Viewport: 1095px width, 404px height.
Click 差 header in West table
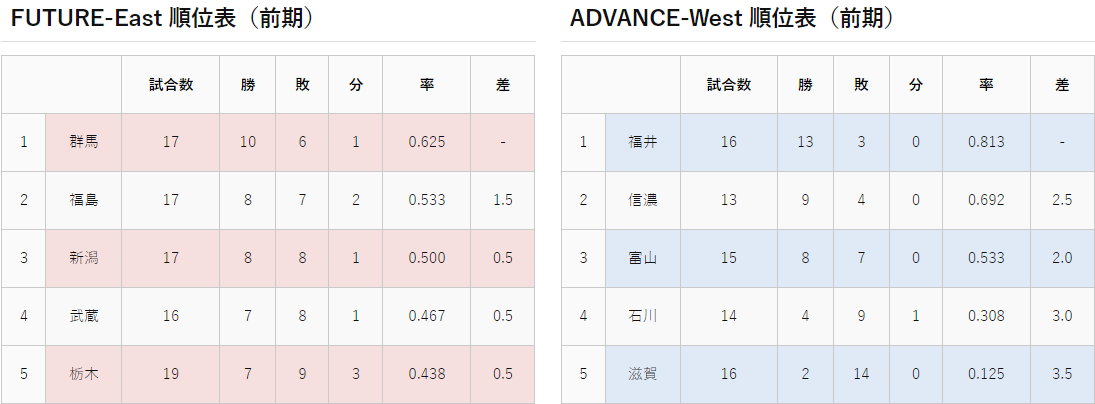tap(1062, 84)
